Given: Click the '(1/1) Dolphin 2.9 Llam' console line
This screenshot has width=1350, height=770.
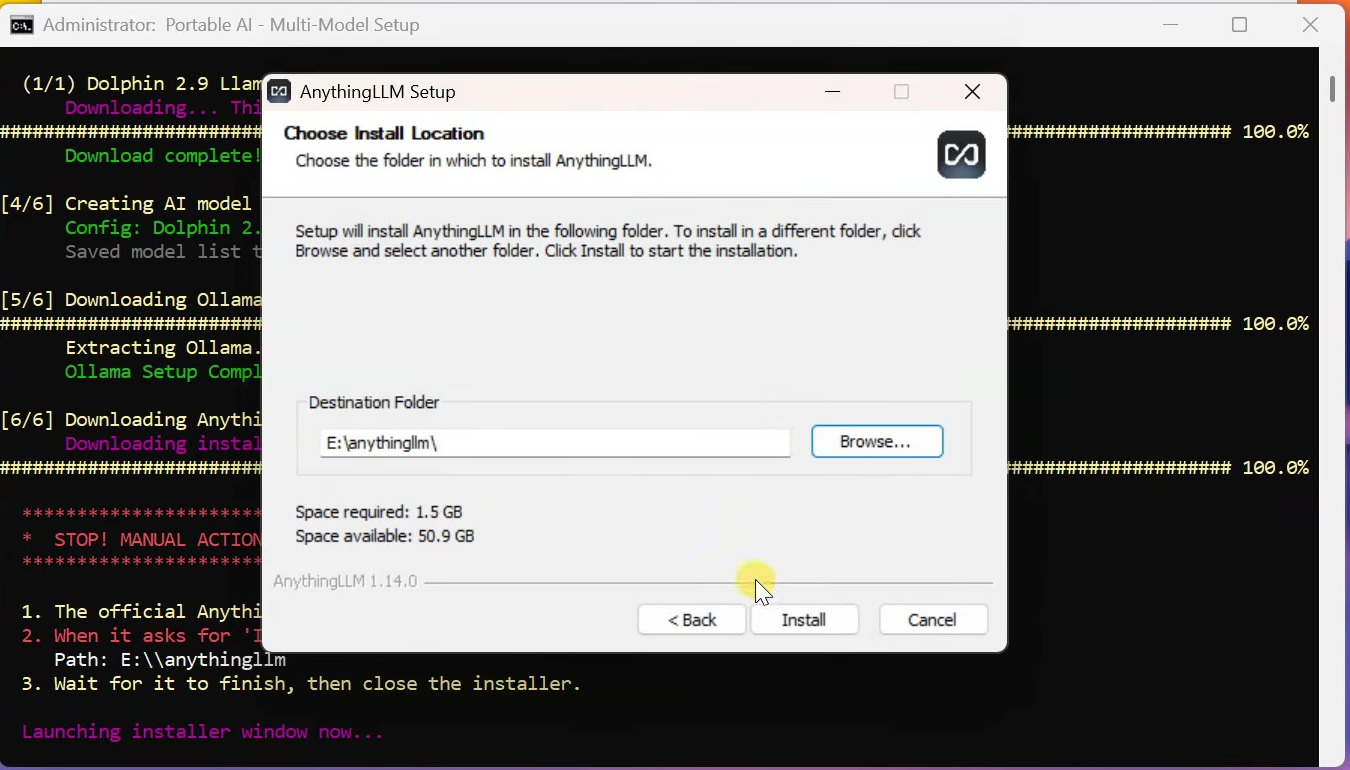Looking at the screenshot, I should pos(141,84).
